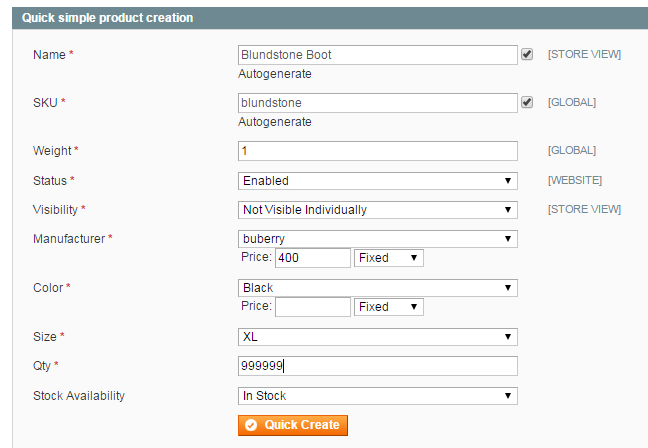Expand the Stock Availability dropdown

377,396
